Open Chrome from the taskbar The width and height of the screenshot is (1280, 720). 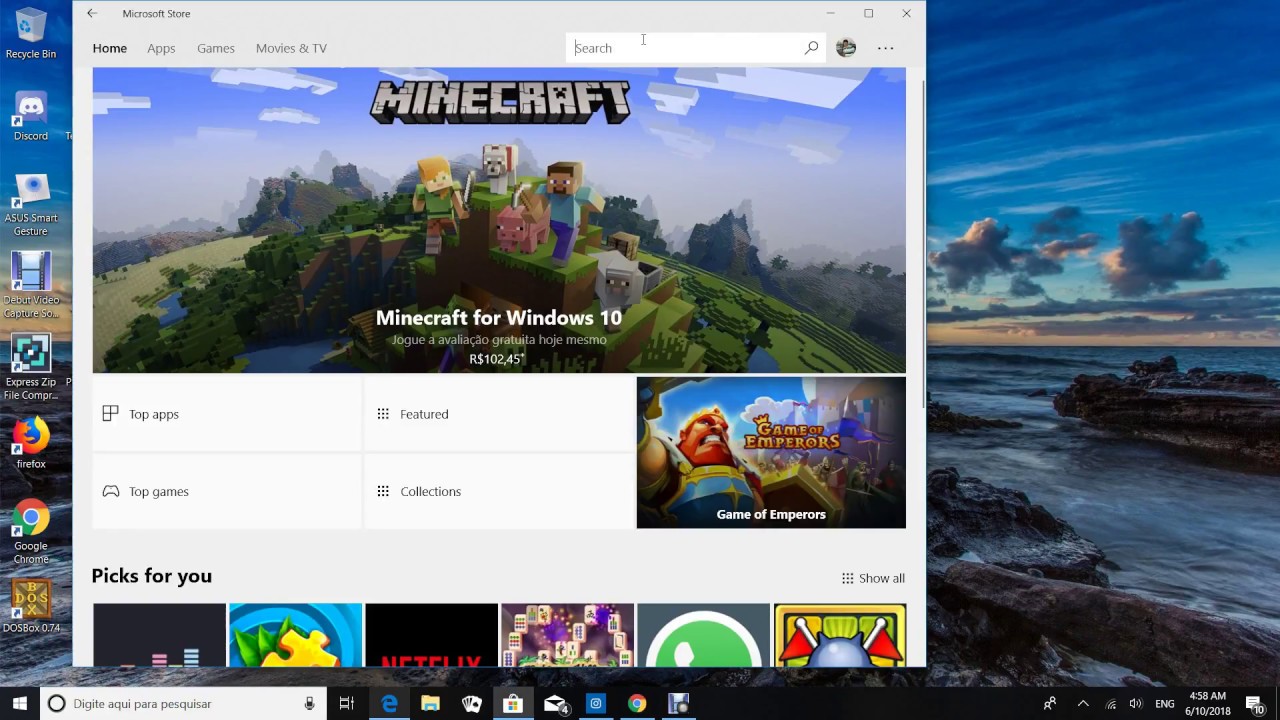pyautogui.click(x=637, y=704)
